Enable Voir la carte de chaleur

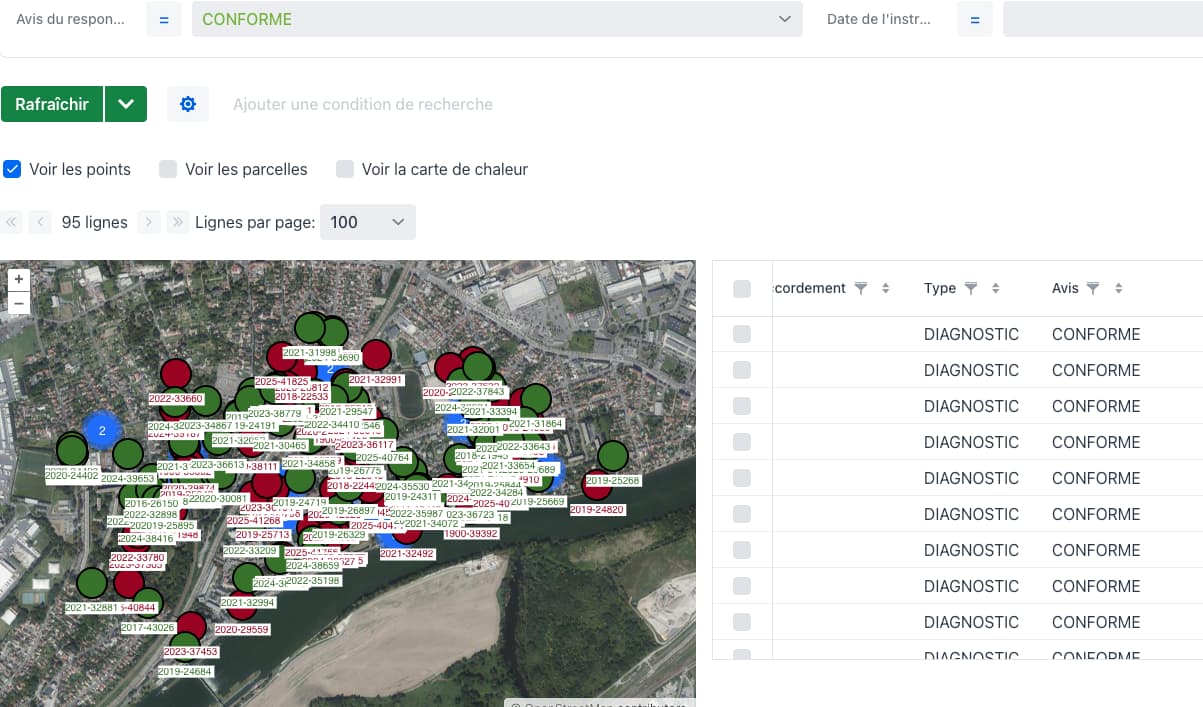click(x=345, y=169)
